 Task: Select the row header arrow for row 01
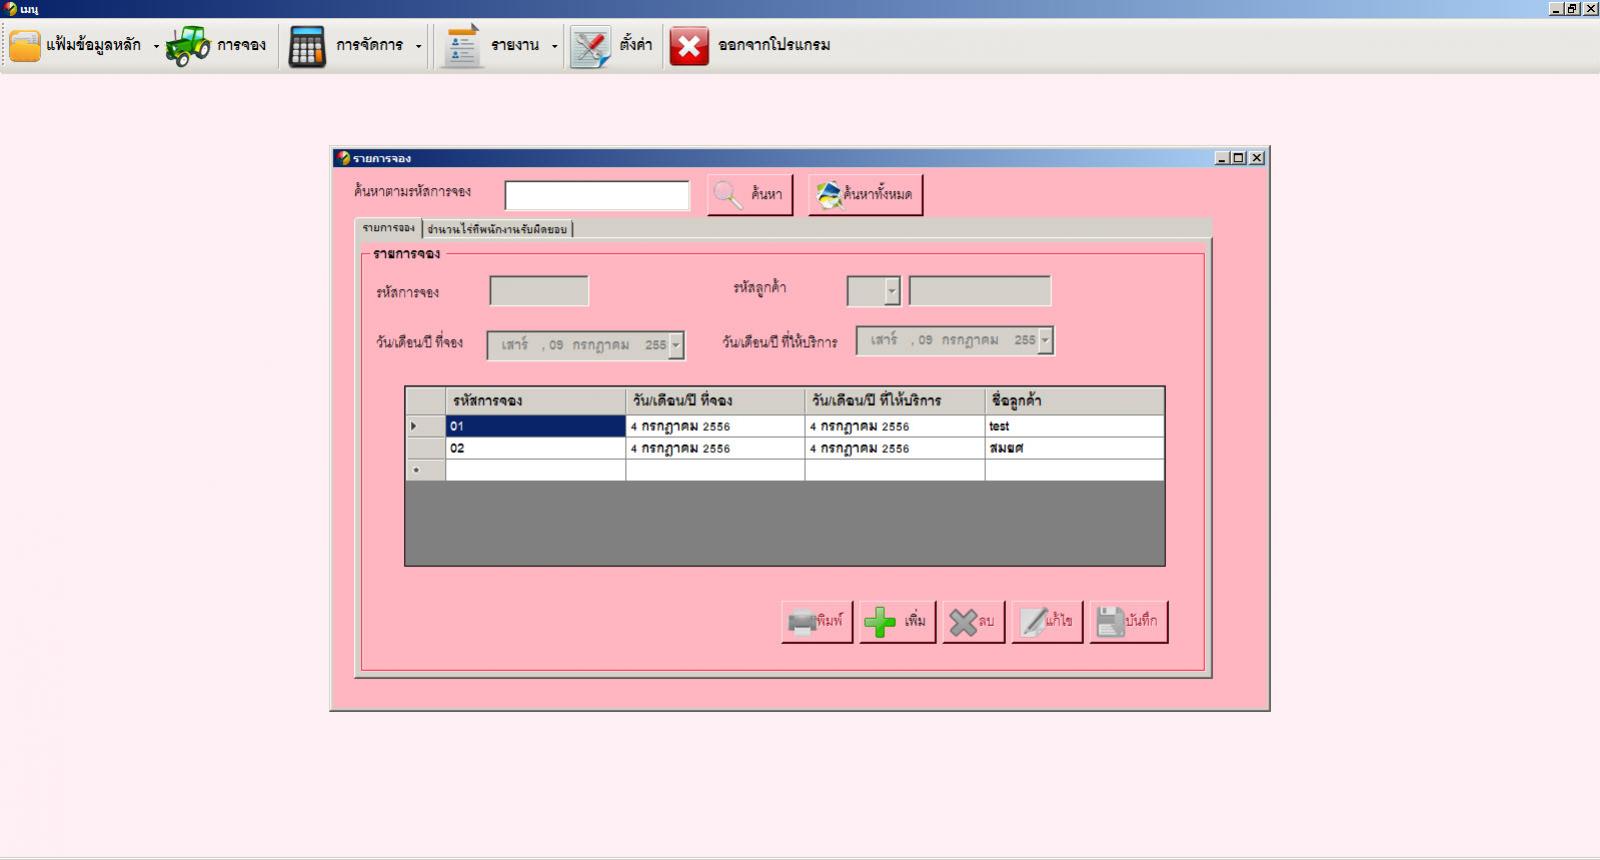click(x=425, y=426)
